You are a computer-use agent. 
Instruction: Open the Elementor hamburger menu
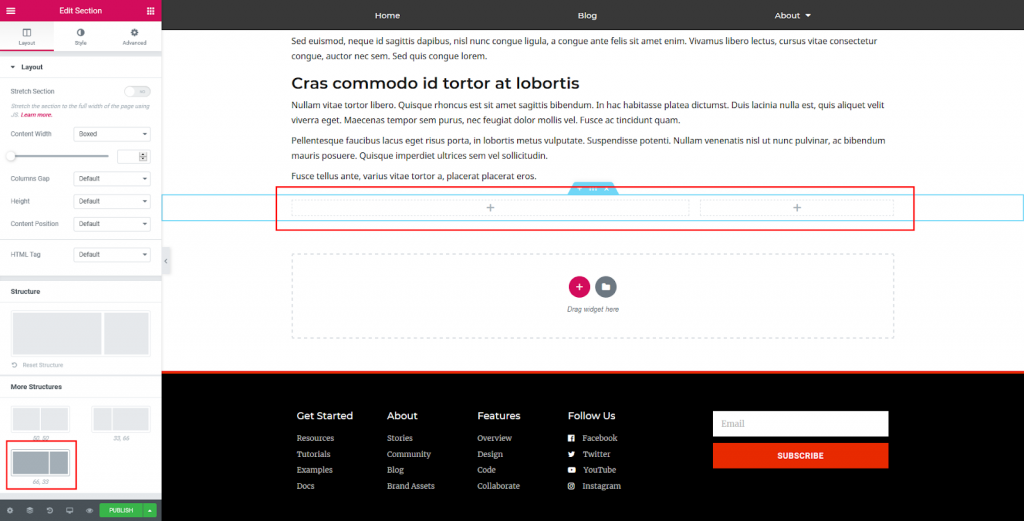[11, 10]
